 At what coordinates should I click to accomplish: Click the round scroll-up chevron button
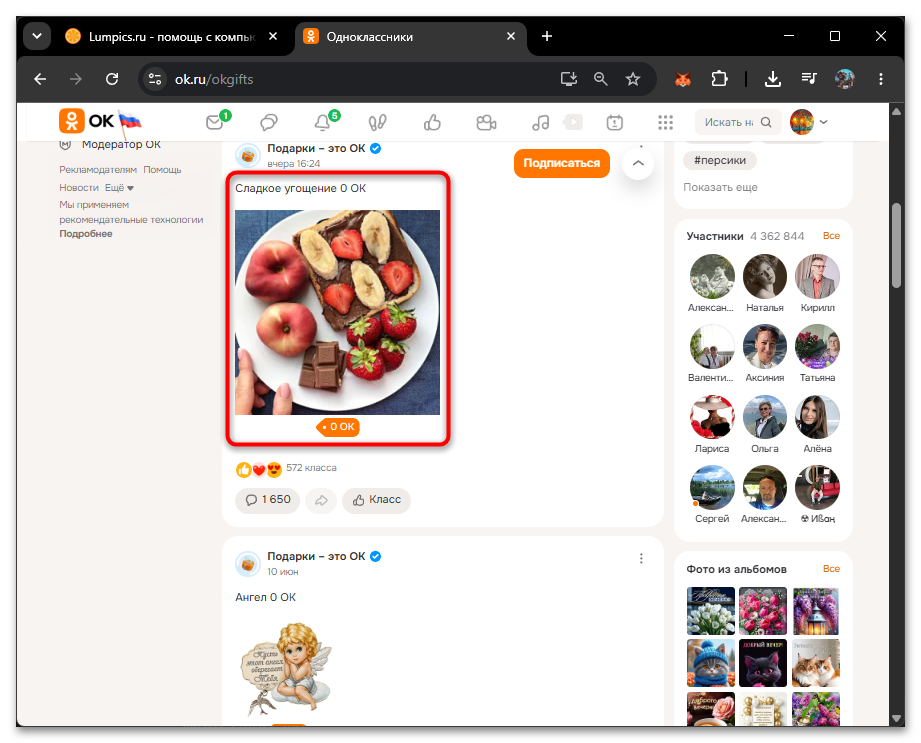click(x=638, y=163)
